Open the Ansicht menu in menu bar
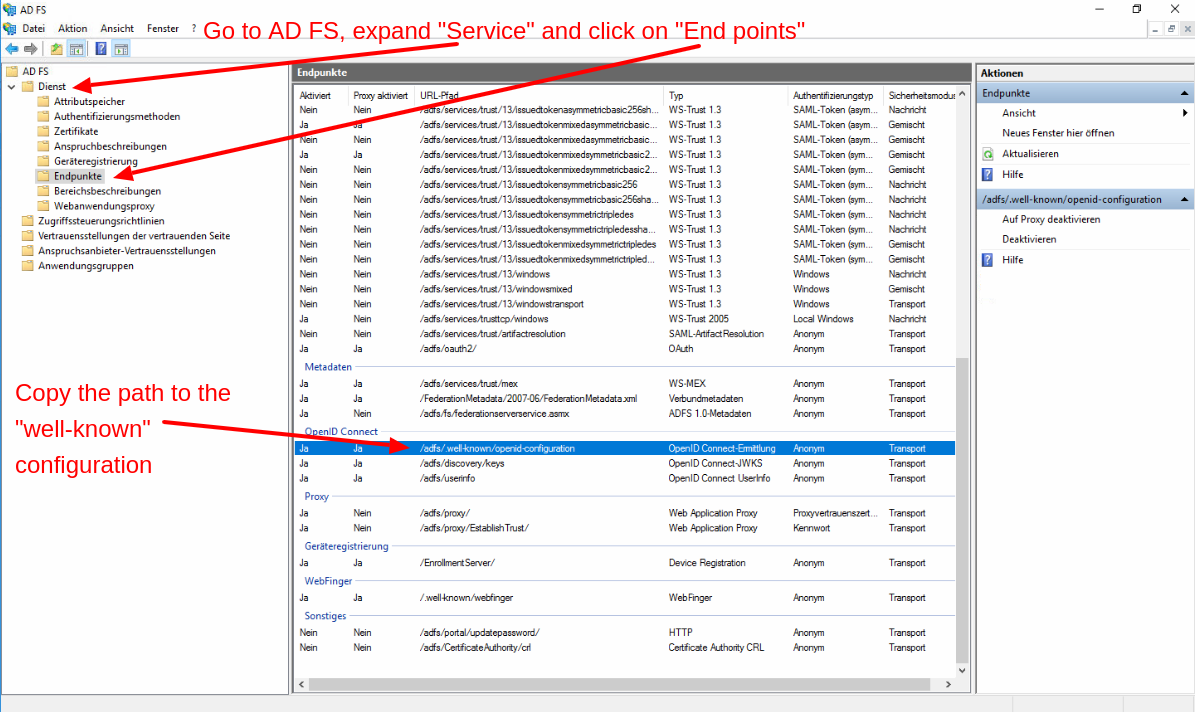Viewport: 1195px width, 712px height. coord(117,28)
